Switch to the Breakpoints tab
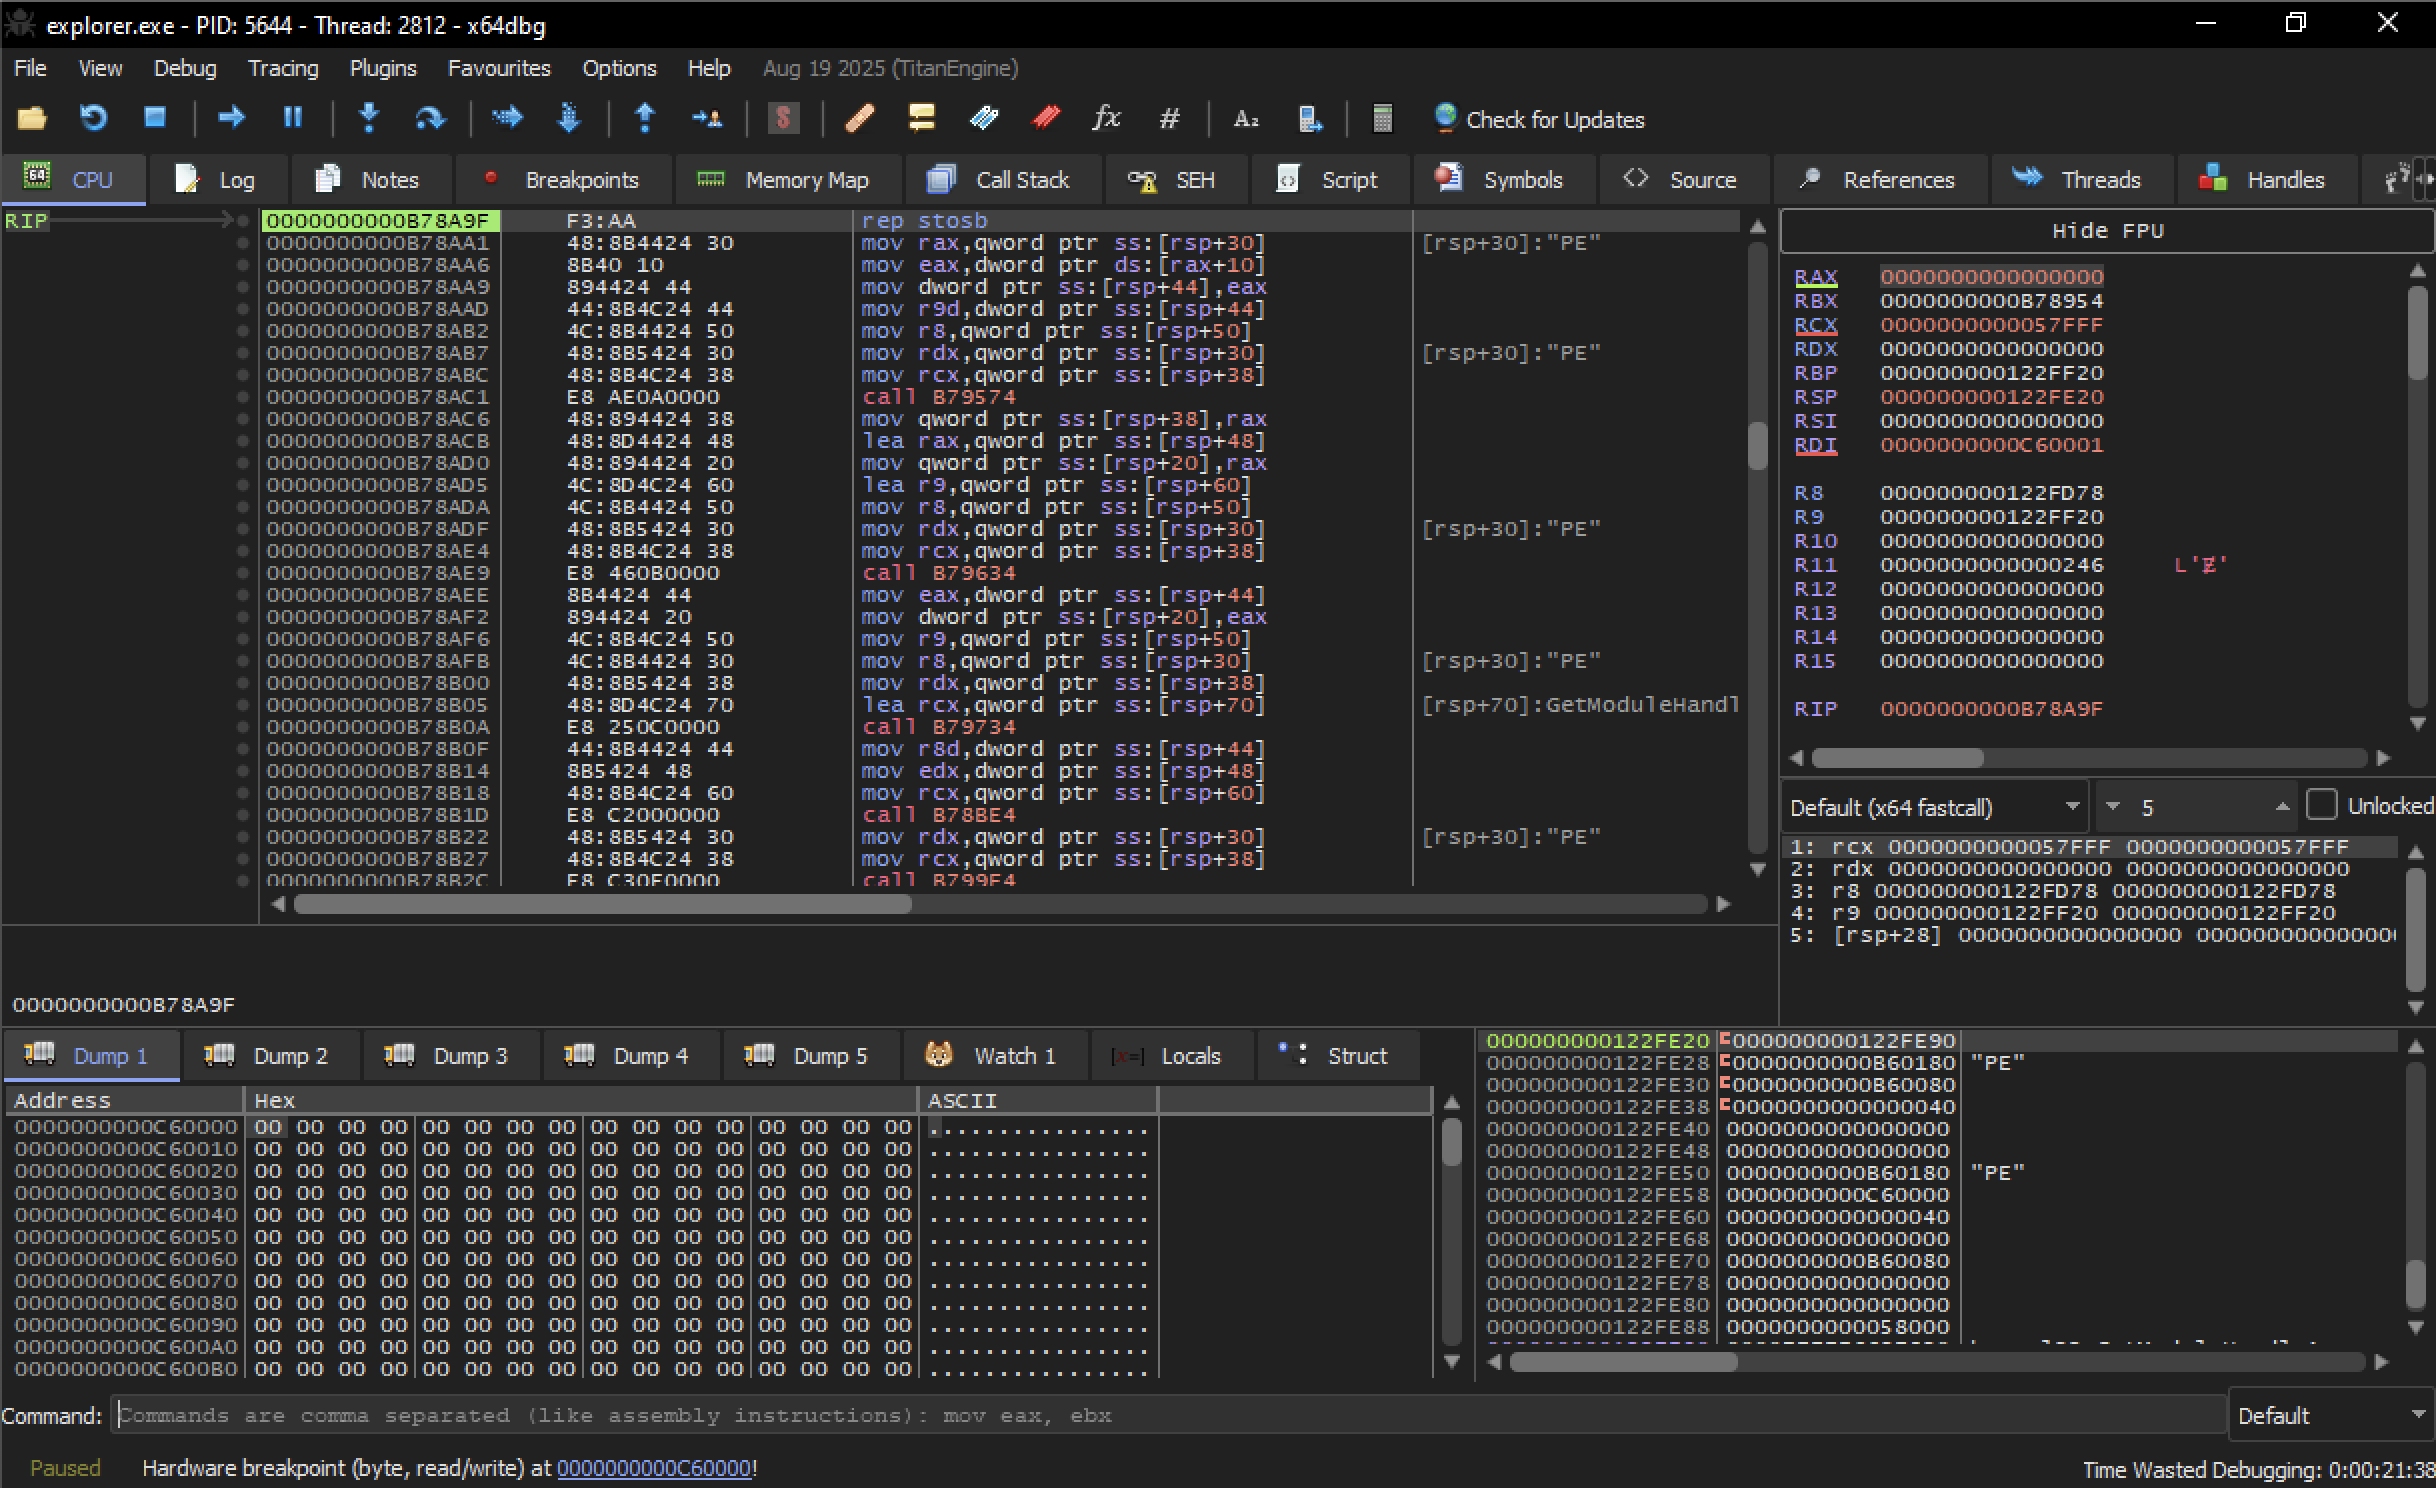The width and height of the screenshot is (2436, 1488). [563, 180]
